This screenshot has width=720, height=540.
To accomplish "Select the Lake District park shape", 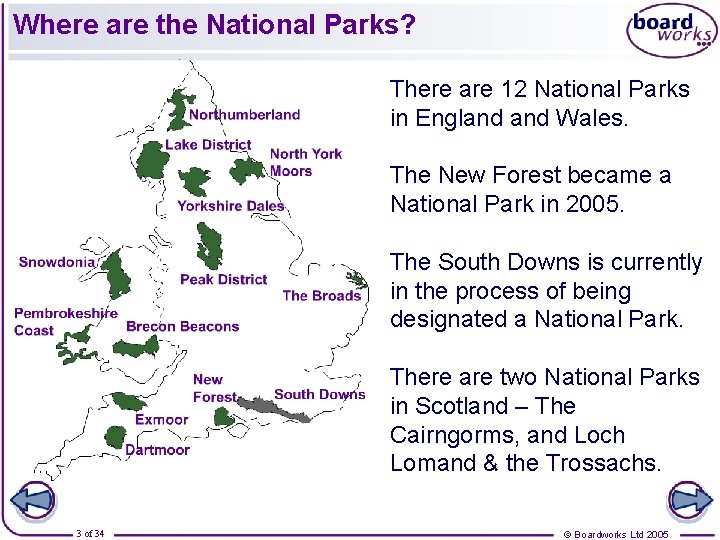I will click(152, 160).
